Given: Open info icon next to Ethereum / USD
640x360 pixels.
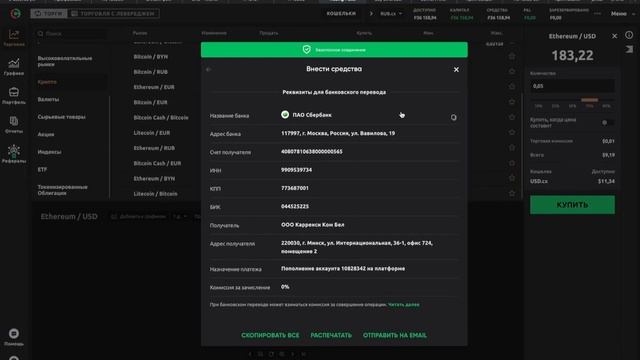Looking at the screenshot, I should pyautogui.click(x=629, y=35).
